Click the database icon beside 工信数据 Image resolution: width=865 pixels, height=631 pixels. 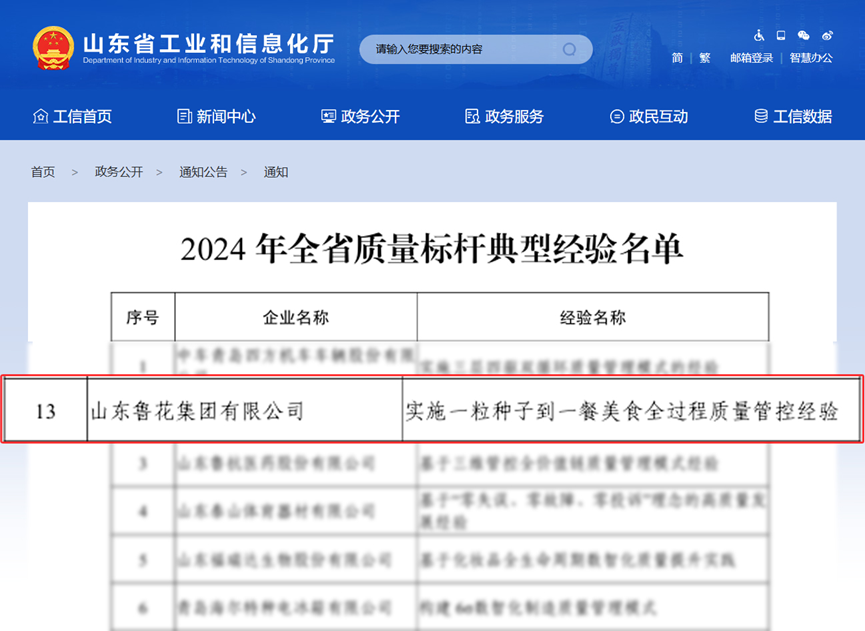(761, 116)
